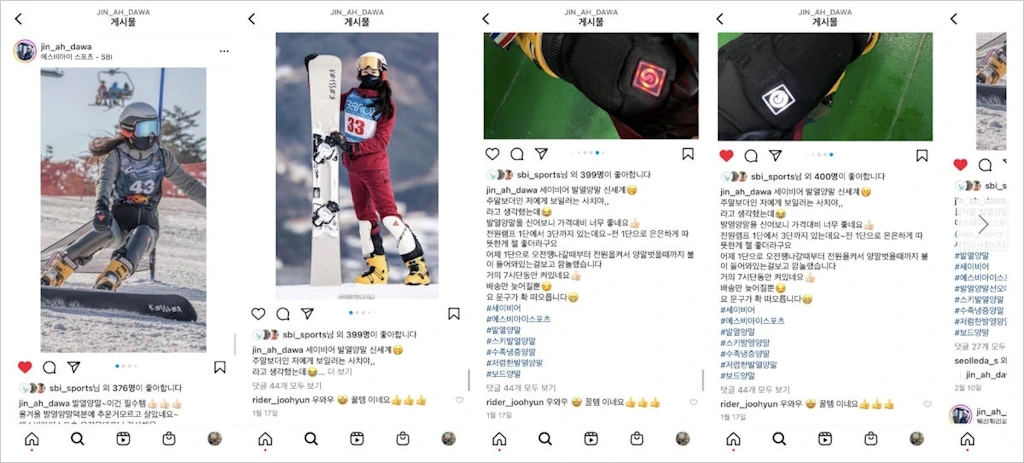Screen dimensions: 1024x463
Task: Bookmark the post showing 400 likes
Action: click(x=921, y=155)
